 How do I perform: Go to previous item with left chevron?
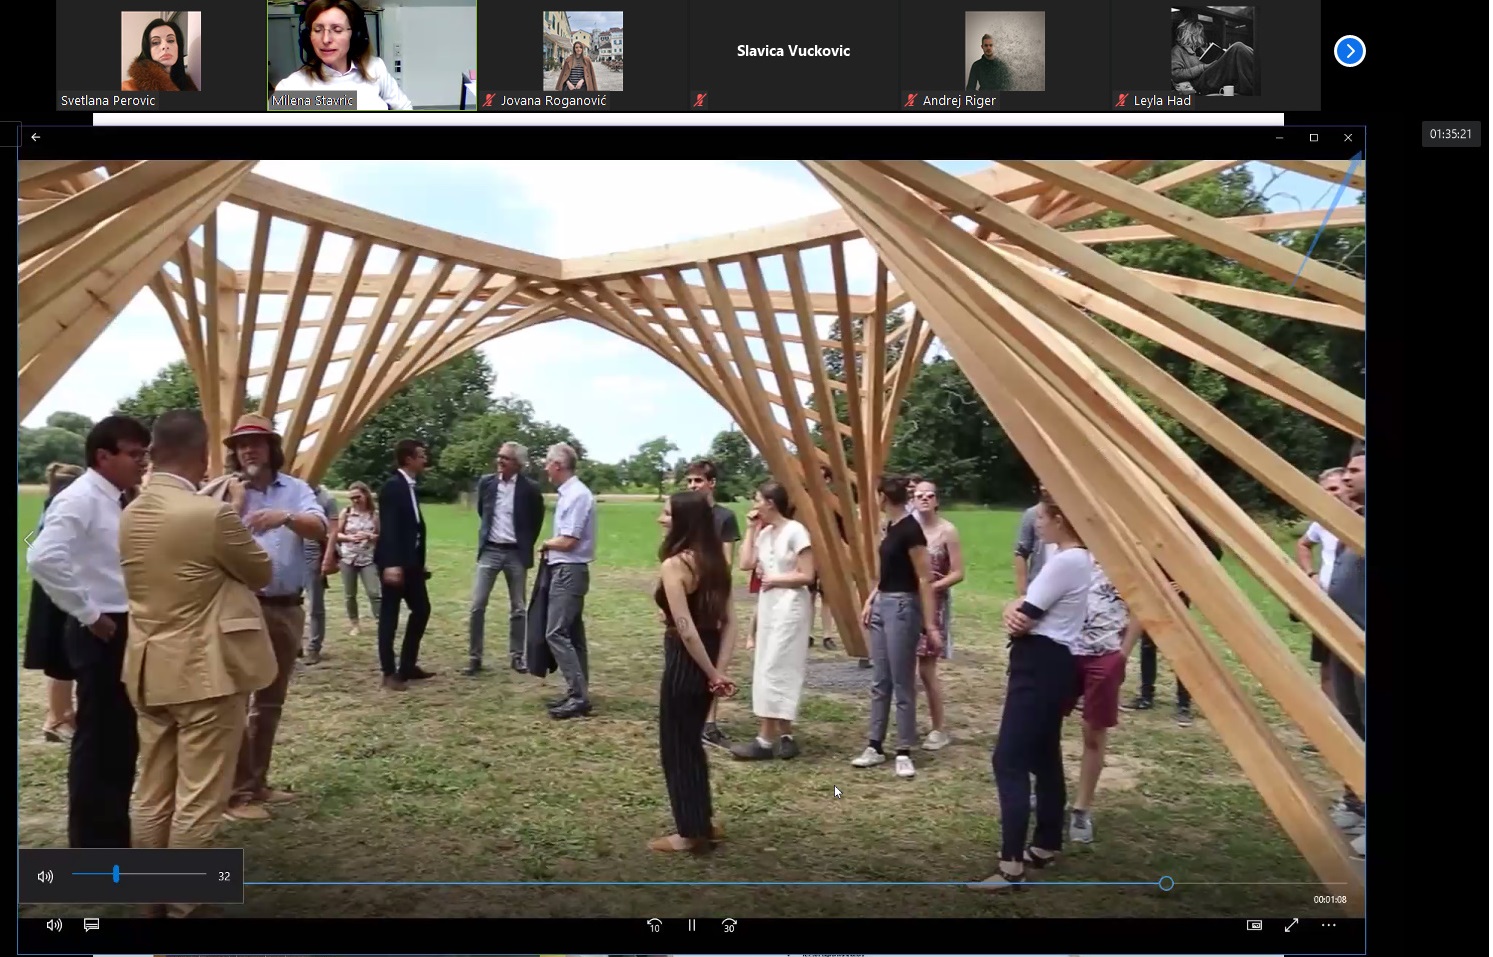[28, 540]
